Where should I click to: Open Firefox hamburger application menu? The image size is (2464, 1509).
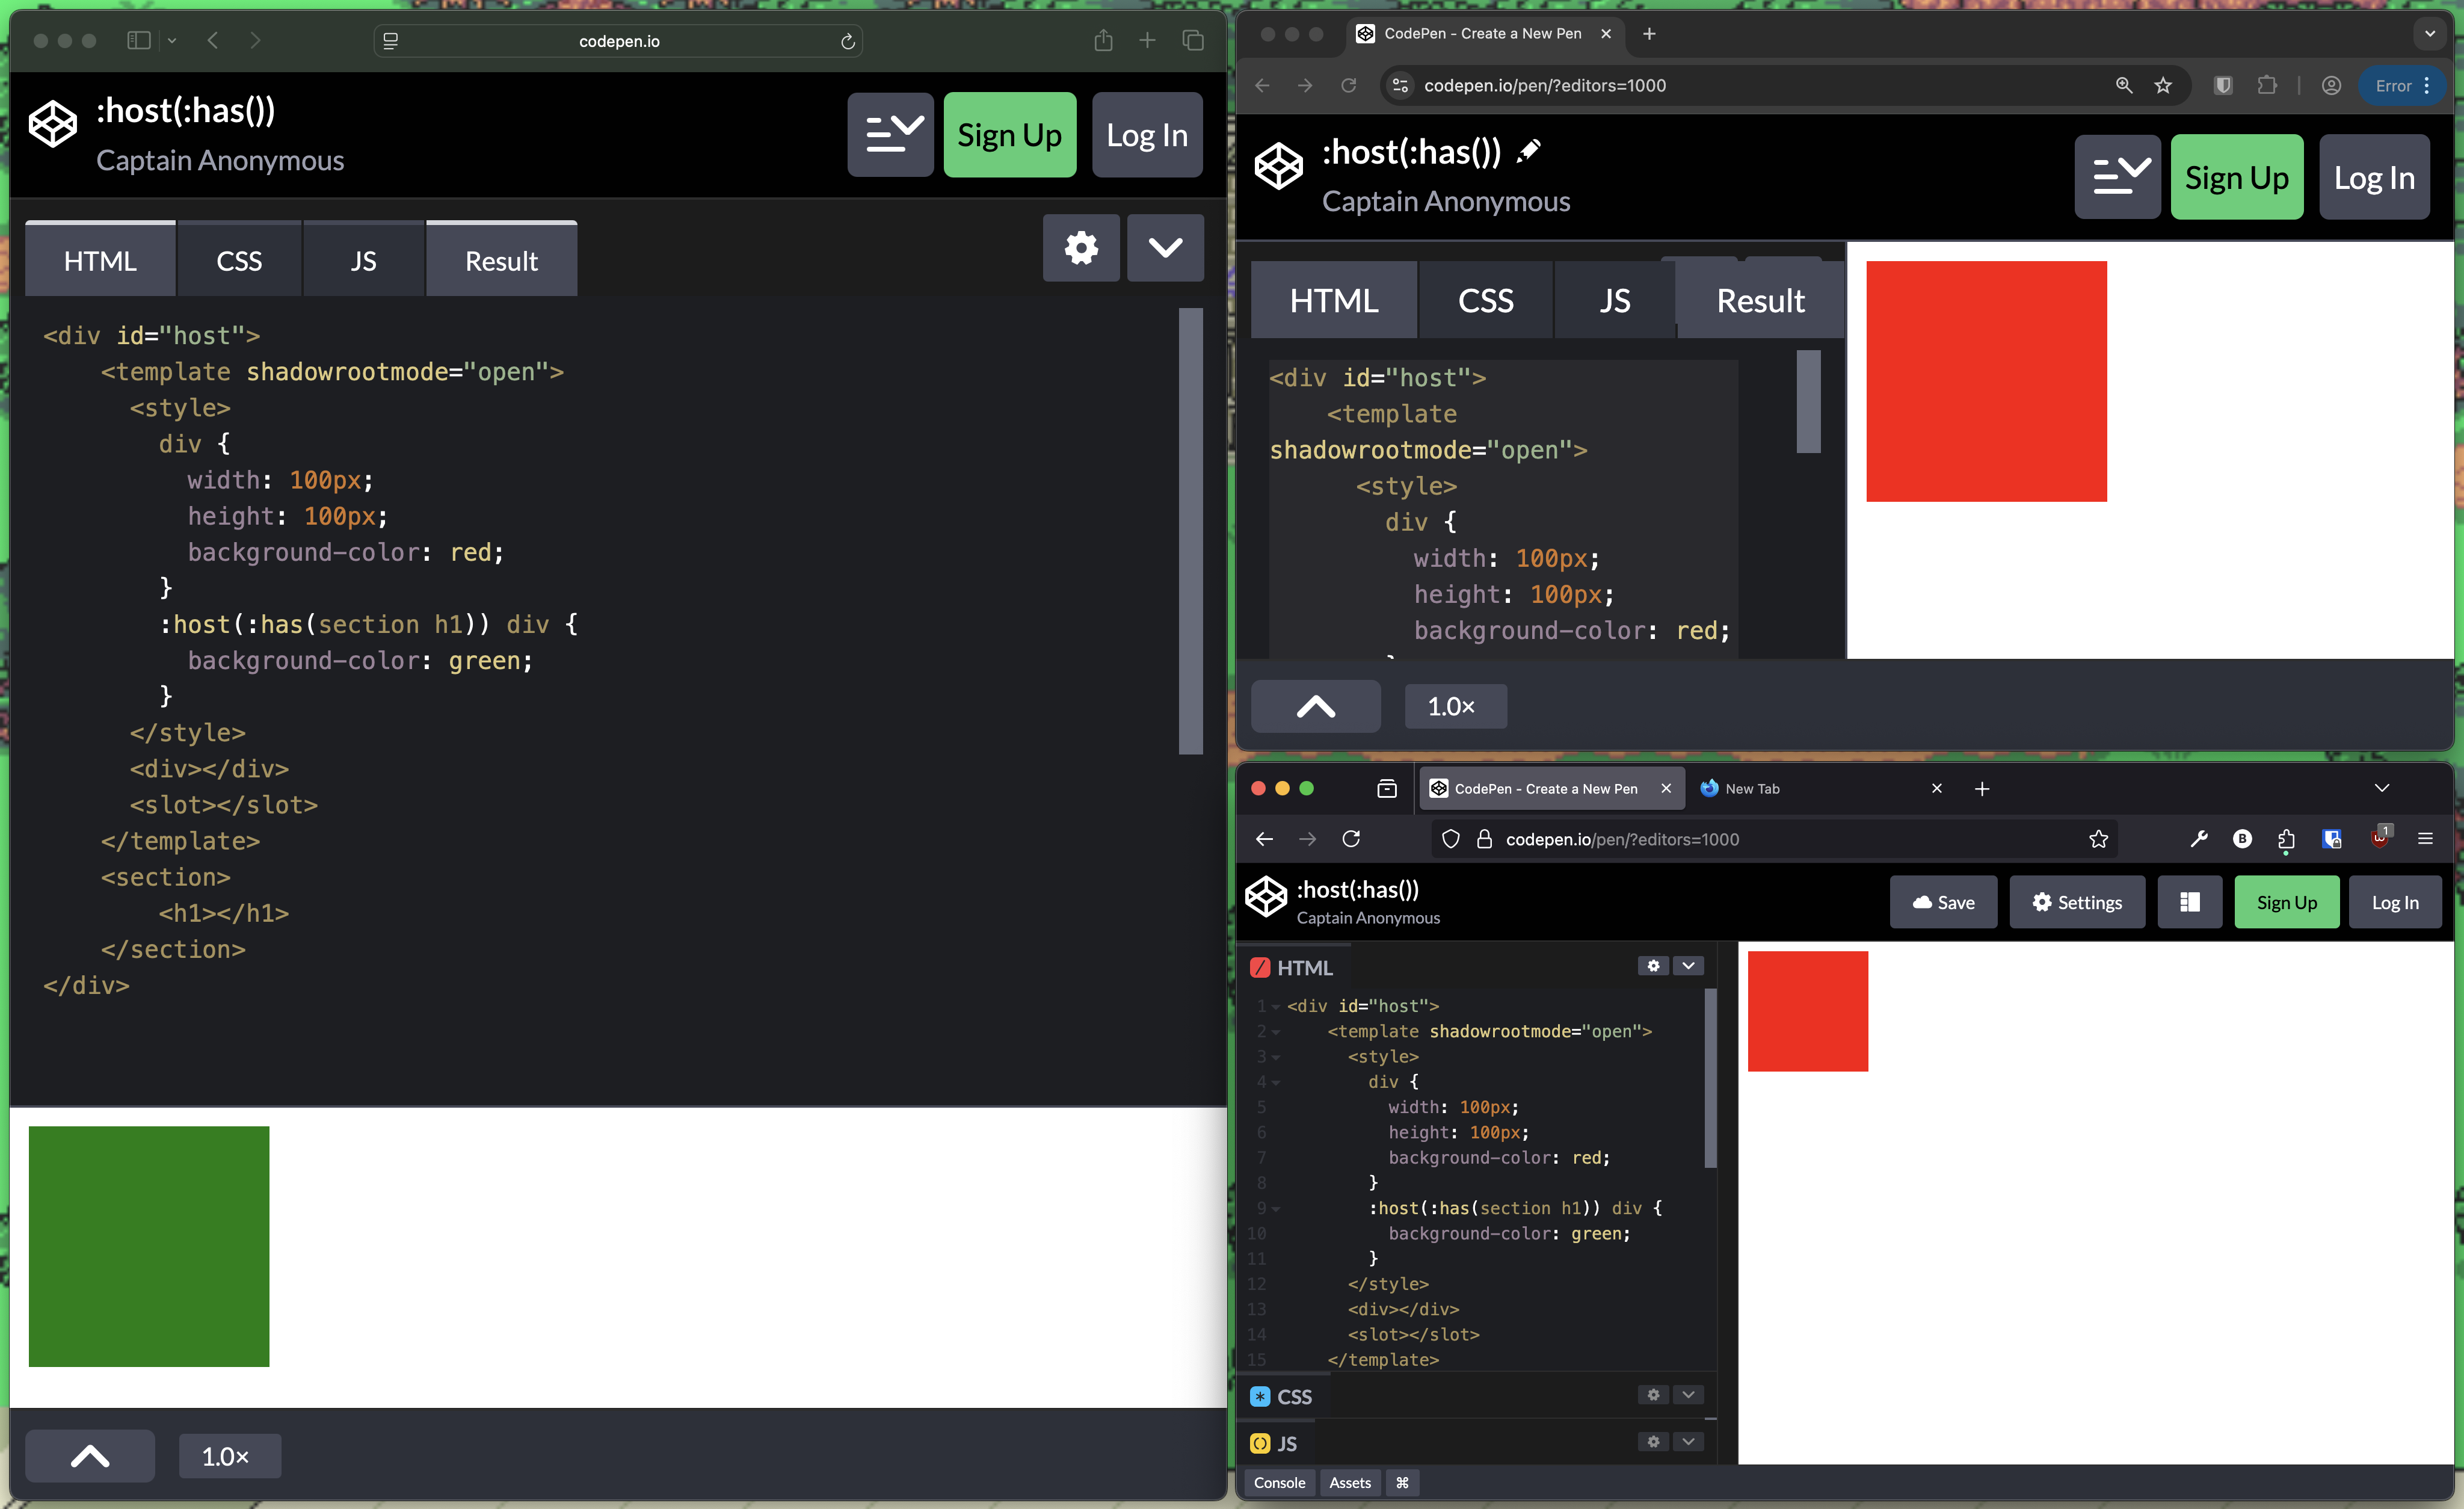[2425, 839]
